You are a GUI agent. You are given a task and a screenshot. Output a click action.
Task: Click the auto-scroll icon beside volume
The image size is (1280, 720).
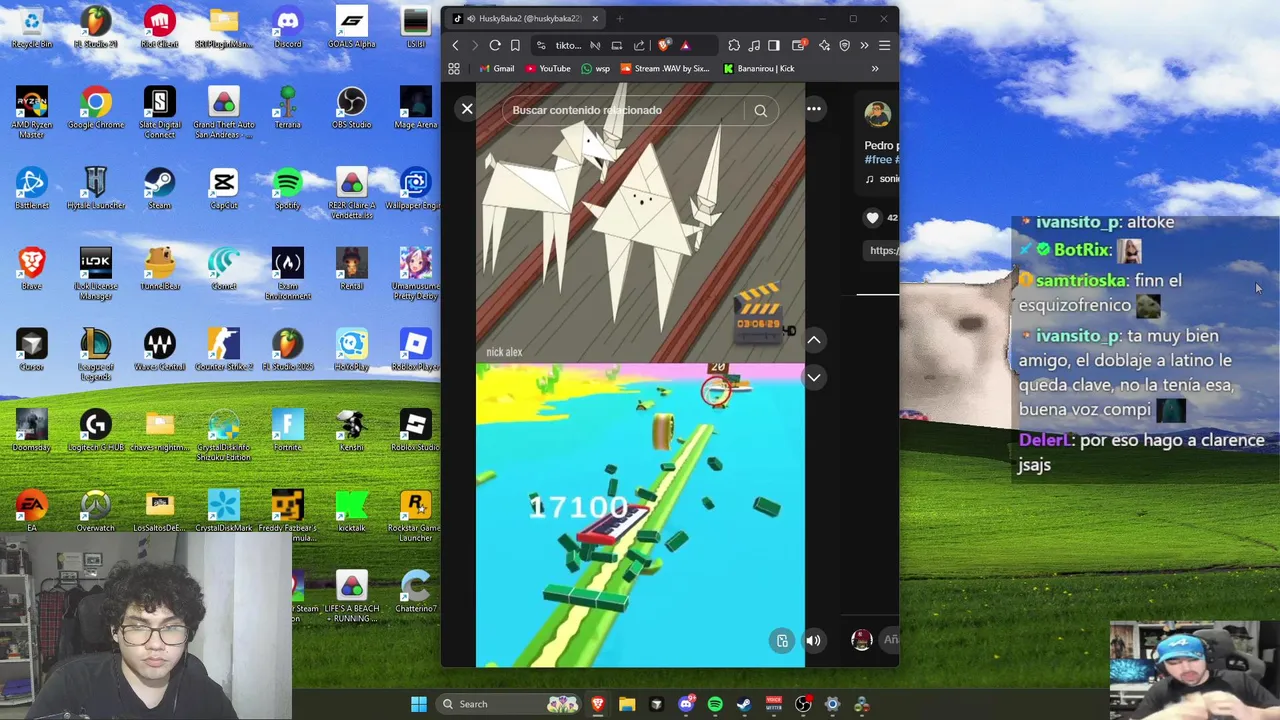pyautogui.click(x=782, y=641)
